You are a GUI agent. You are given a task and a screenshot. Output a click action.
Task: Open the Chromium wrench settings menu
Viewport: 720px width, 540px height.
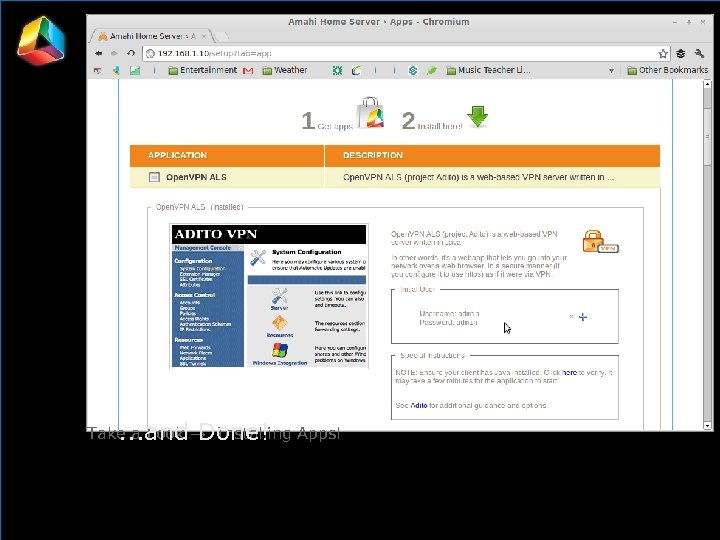(x=699, y=53)
